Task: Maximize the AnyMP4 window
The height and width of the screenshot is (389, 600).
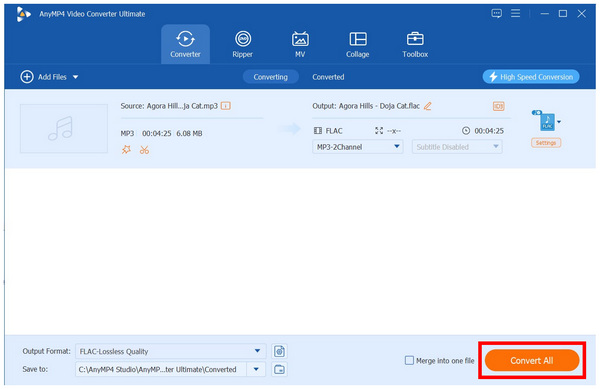Action: (x=563, y=14)
